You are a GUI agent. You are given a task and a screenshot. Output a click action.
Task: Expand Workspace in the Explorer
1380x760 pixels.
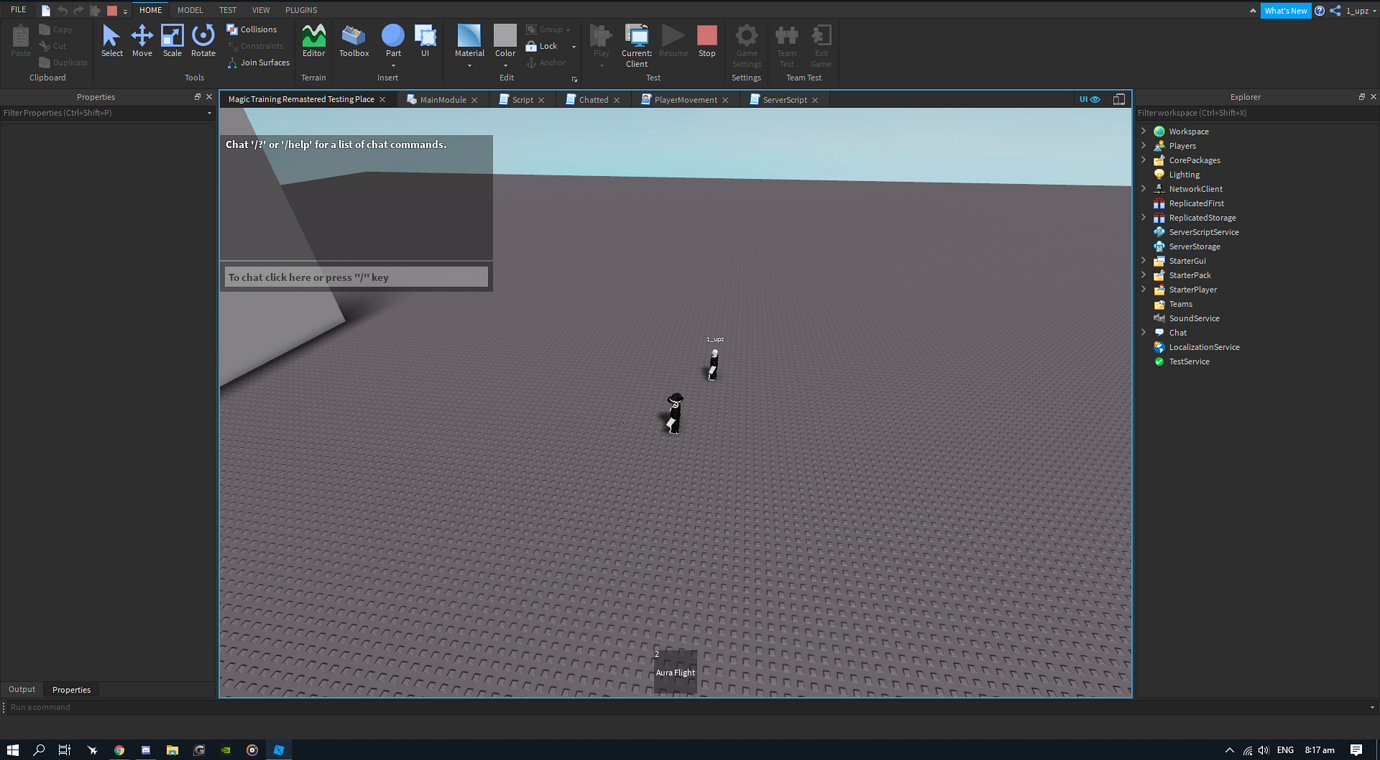[1143, 131]
